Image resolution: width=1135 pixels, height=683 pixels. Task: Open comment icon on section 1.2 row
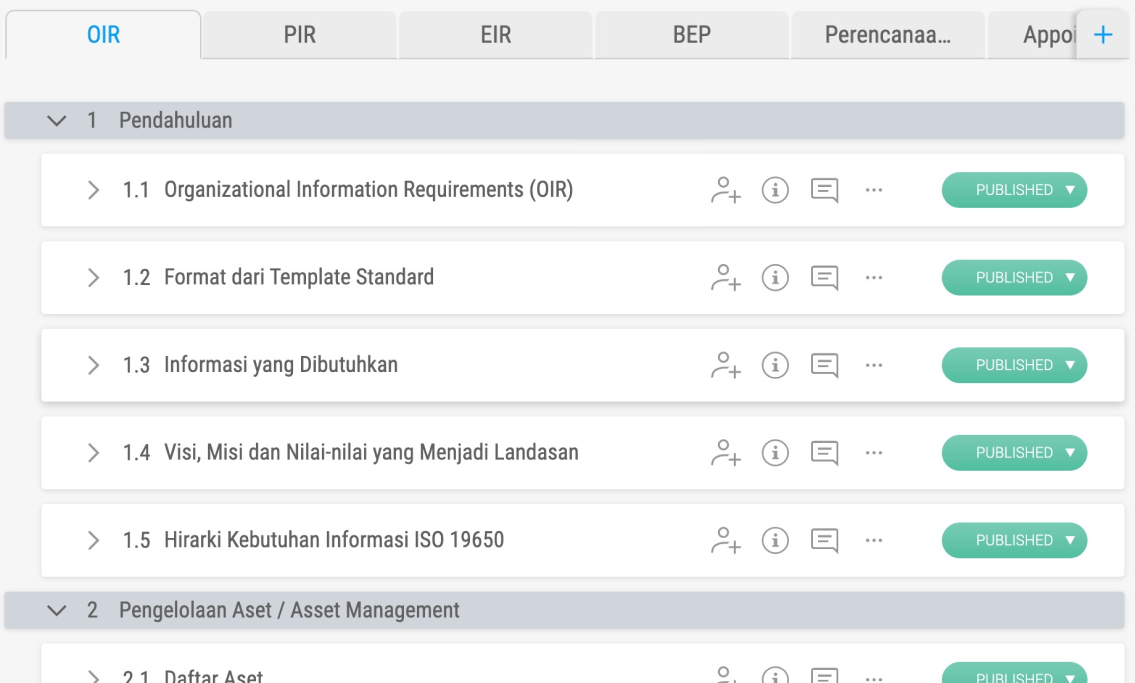click(x=824, y=278)
